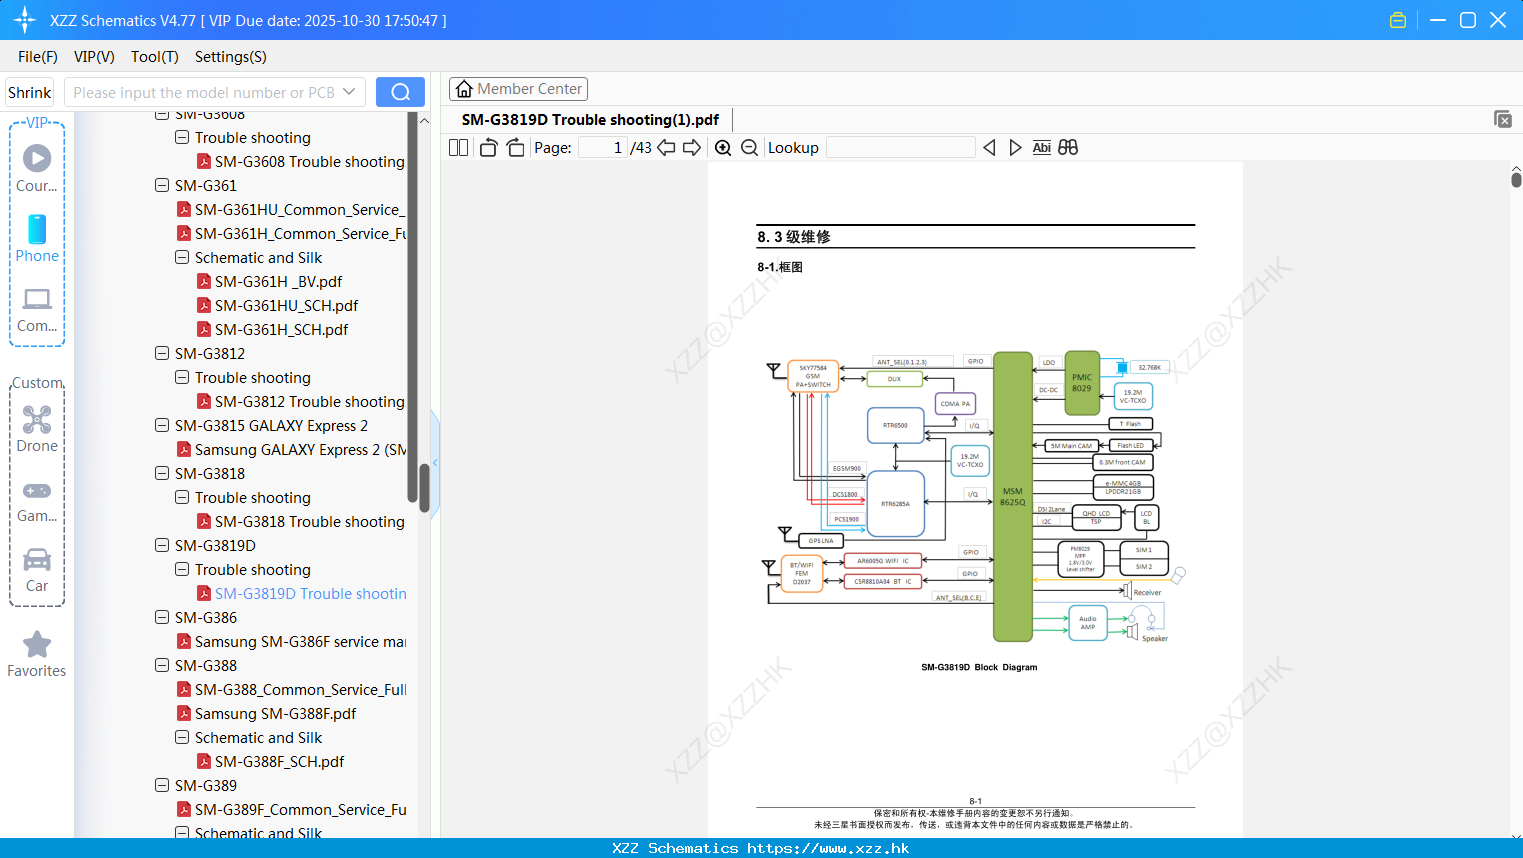
Task: Open the File(F) menu
Action: (38, 57)
